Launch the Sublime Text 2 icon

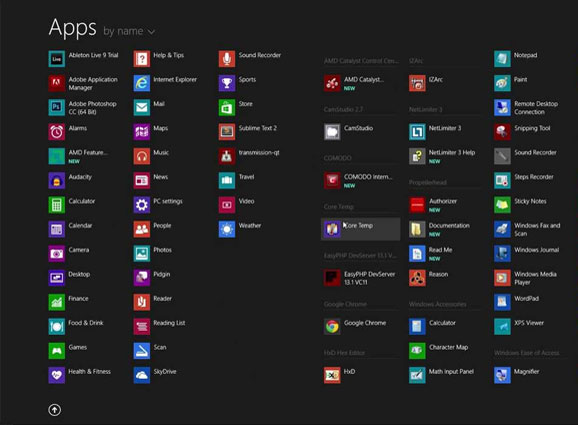(x=227, y=132)
